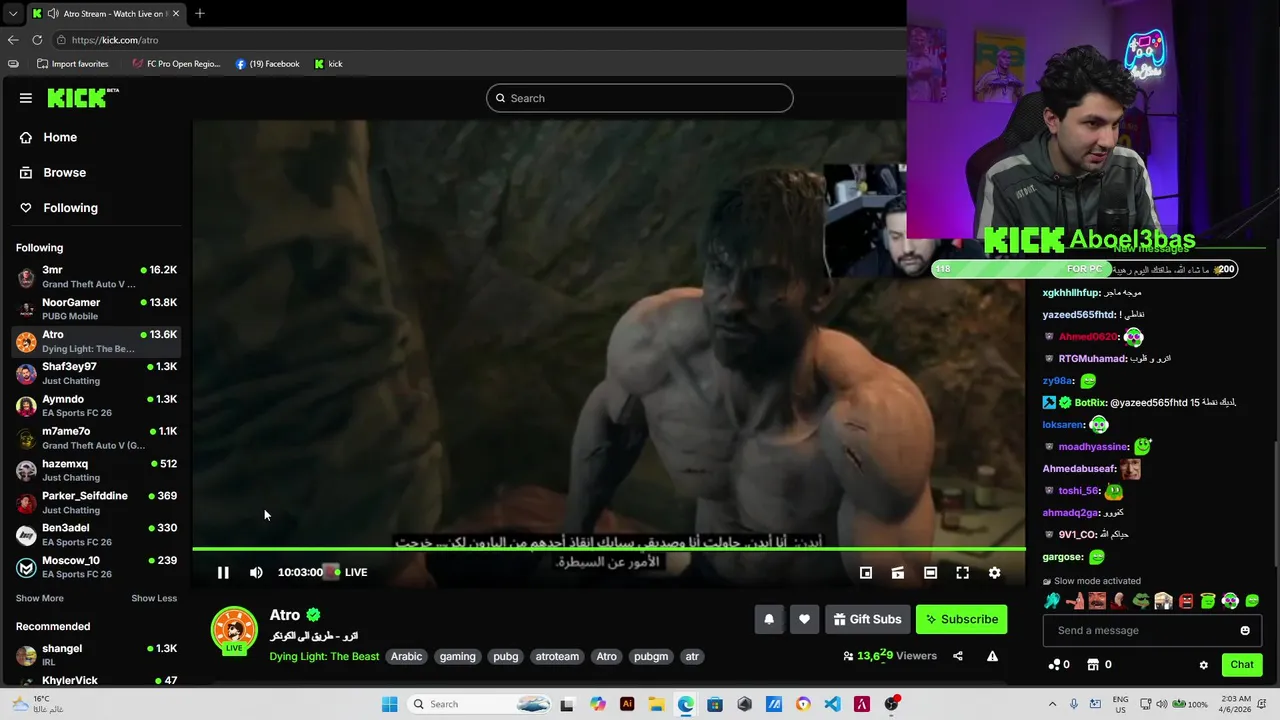1280x720 pixels.
Task: Click browser back arrow
Action: click(x=13, y=40)
